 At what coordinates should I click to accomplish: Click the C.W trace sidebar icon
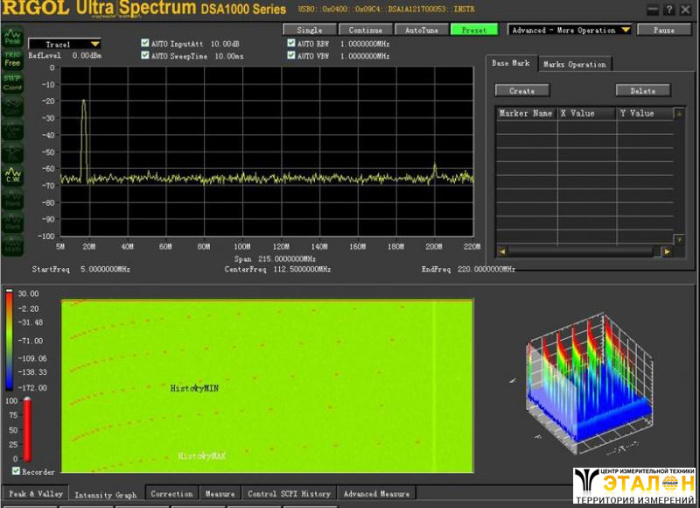click(12, 177)
